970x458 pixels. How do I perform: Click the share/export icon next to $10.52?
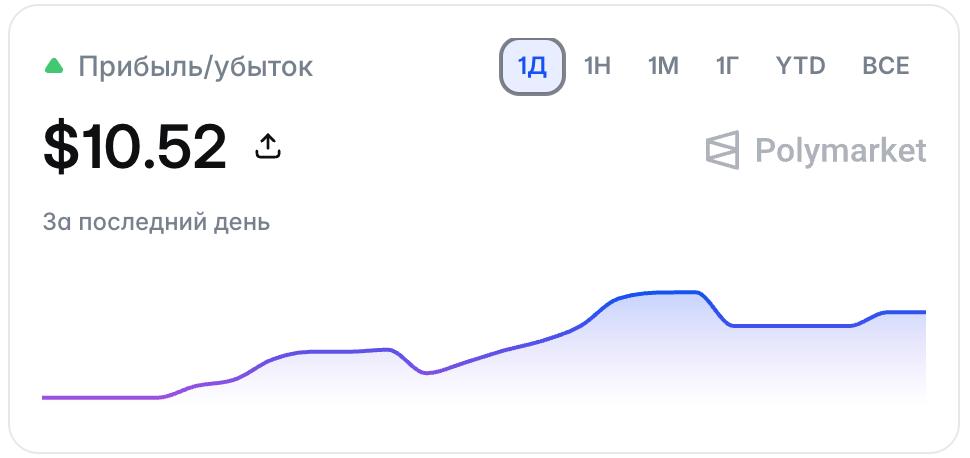point(268,147)
